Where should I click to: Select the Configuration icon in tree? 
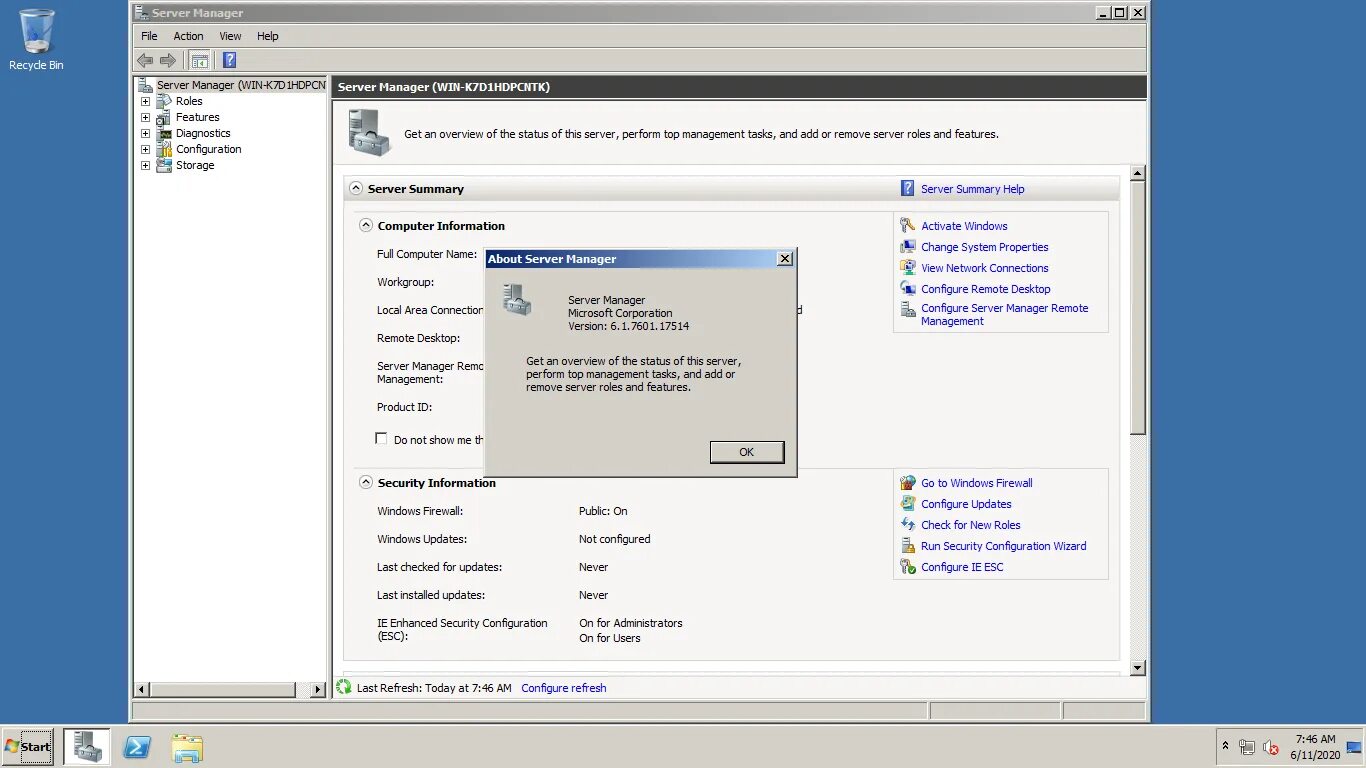(164, 149)
